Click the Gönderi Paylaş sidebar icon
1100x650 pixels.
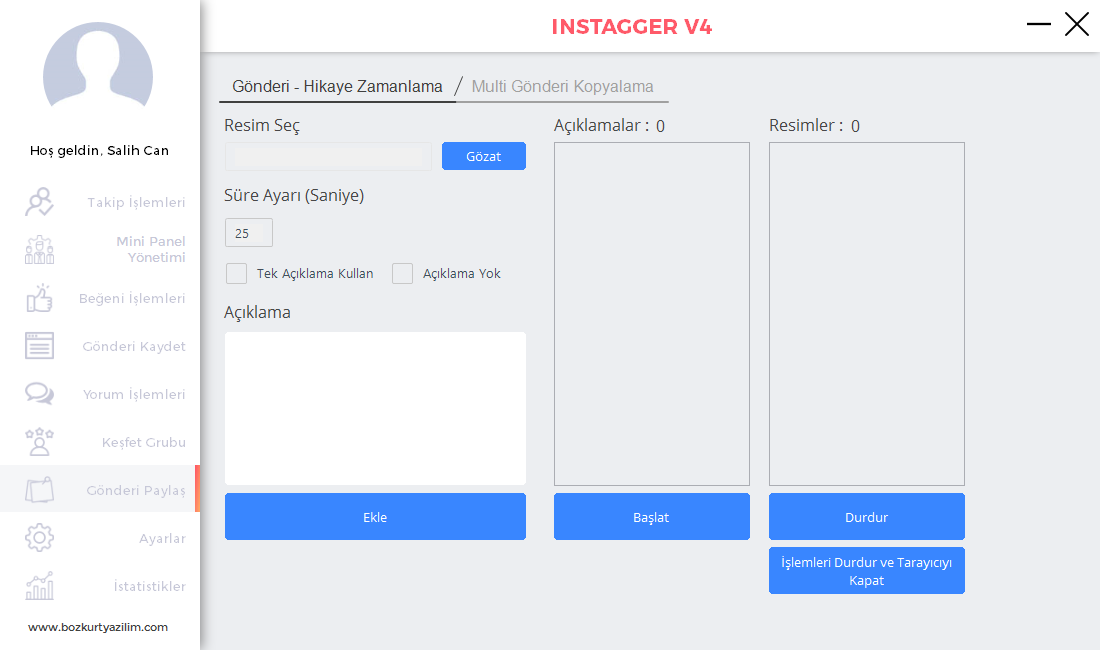point(39,489)
